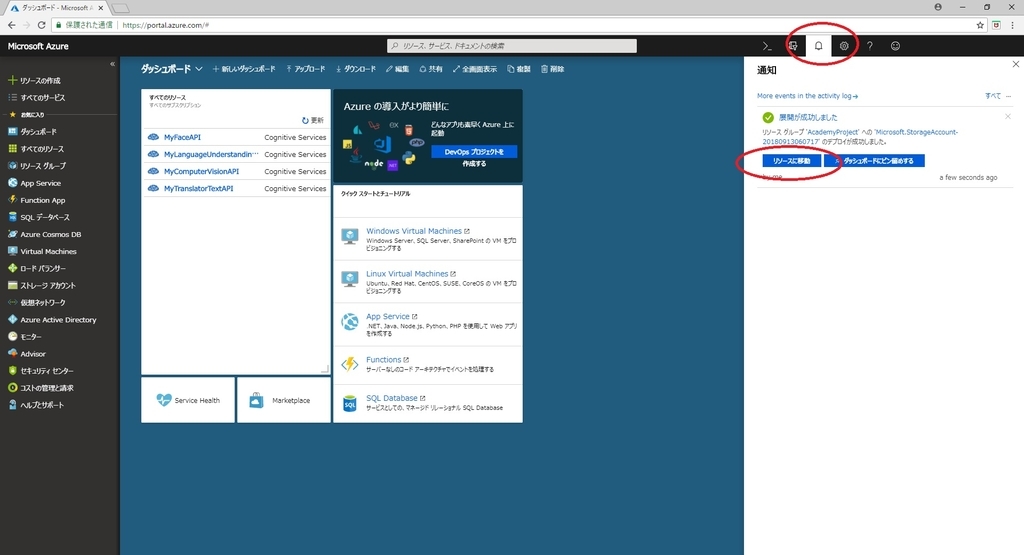Open the MyLanguageUnderstanding resource
Screen dimensions: 1024x555
click(211, 154)
